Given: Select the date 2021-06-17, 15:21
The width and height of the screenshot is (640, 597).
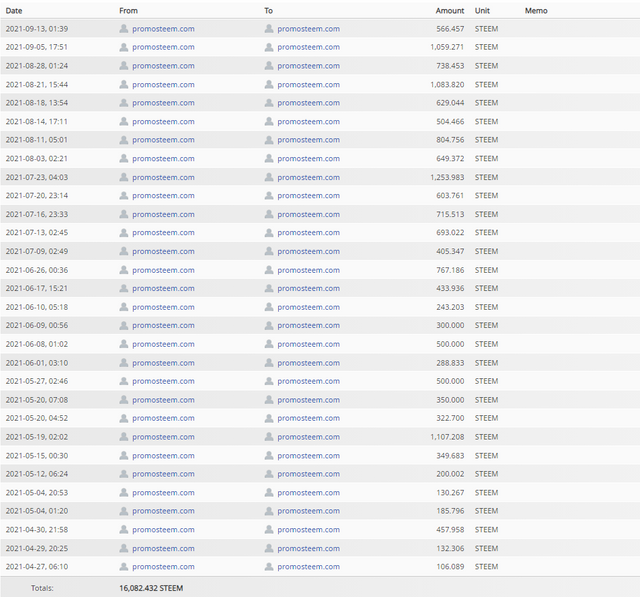Looking at the screenshot, I should point(37,289).
